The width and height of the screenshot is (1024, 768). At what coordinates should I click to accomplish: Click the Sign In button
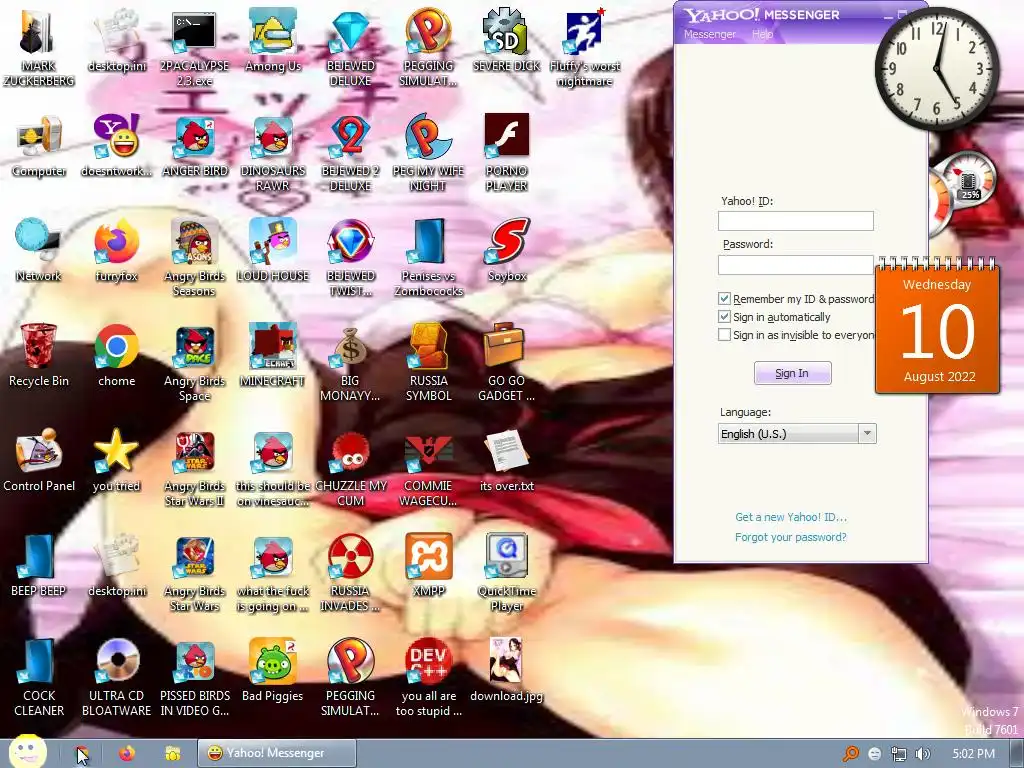(792, 373)
